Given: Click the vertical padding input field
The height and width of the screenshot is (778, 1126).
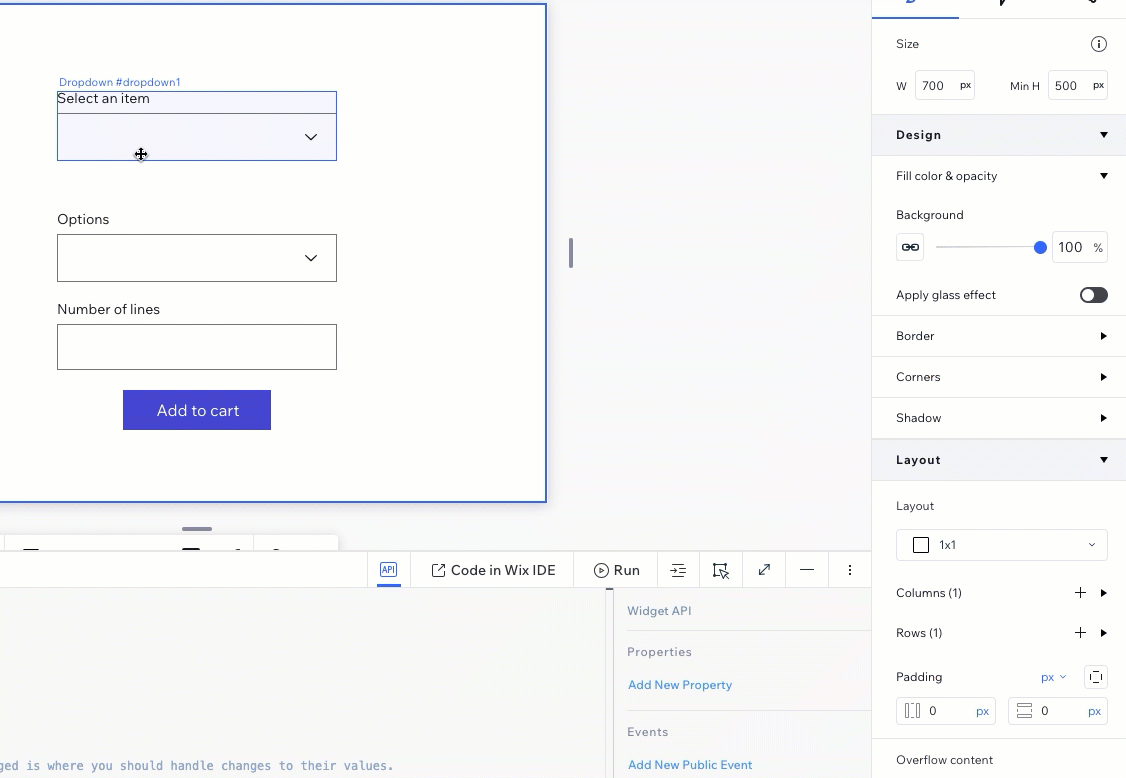Looking at the screenshot, I should click(x=1057, y=711).
